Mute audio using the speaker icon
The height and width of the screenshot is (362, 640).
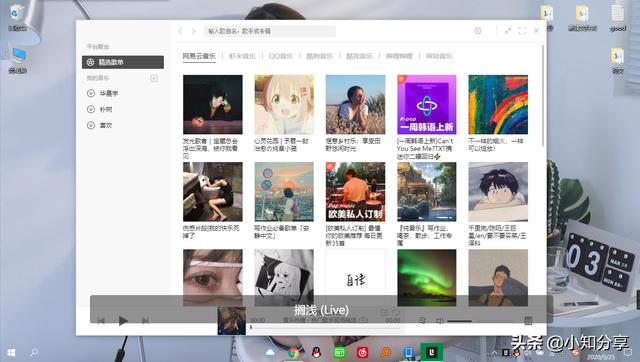[440, 321]
